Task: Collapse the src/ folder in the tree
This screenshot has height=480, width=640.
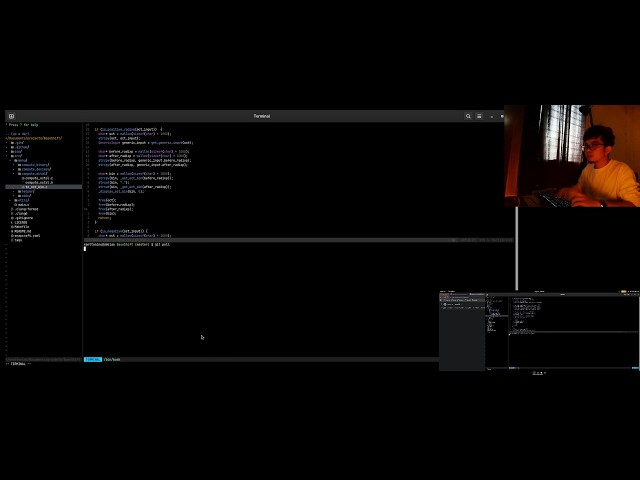Action: point(16,156)
